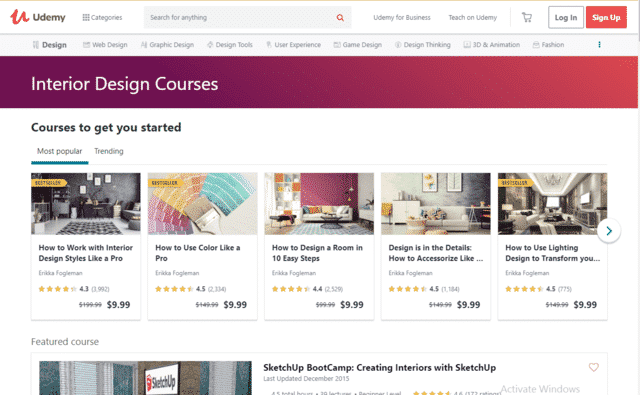
Task: Open How to Design a Room in 10 Easy Steps
Action: coord(317,253)
